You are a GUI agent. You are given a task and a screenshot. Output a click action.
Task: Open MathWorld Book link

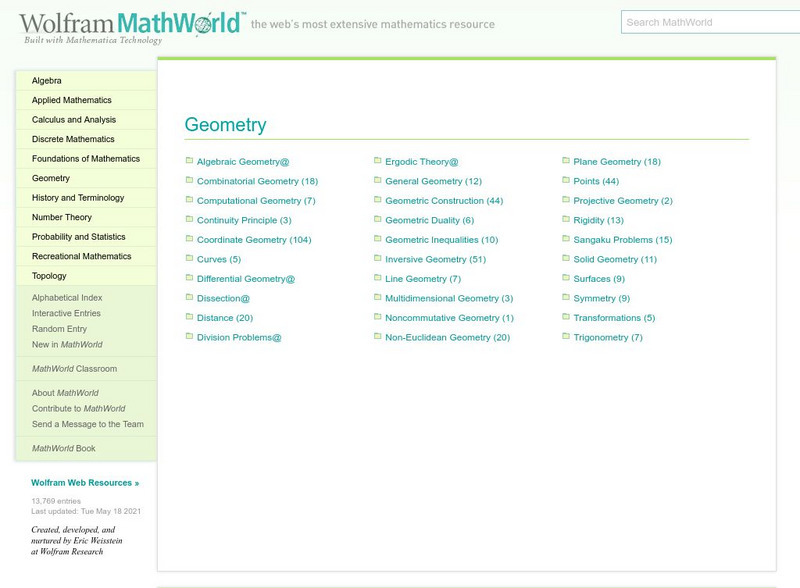point(63,448)
